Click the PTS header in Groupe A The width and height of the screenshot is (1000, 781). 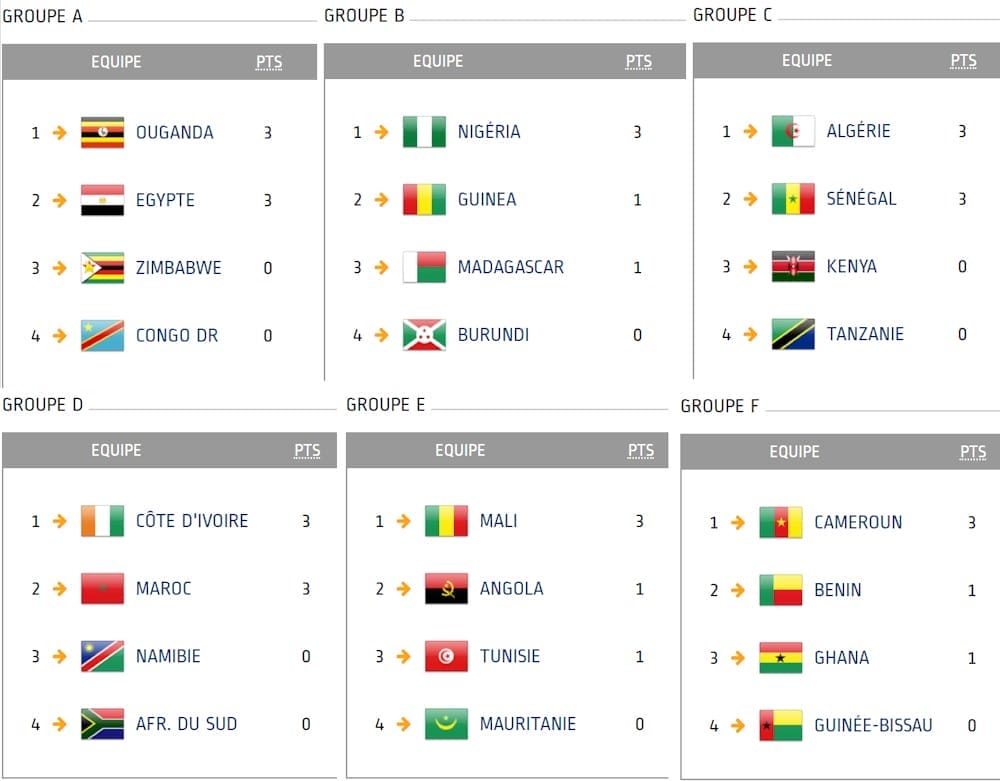[269, 62]
